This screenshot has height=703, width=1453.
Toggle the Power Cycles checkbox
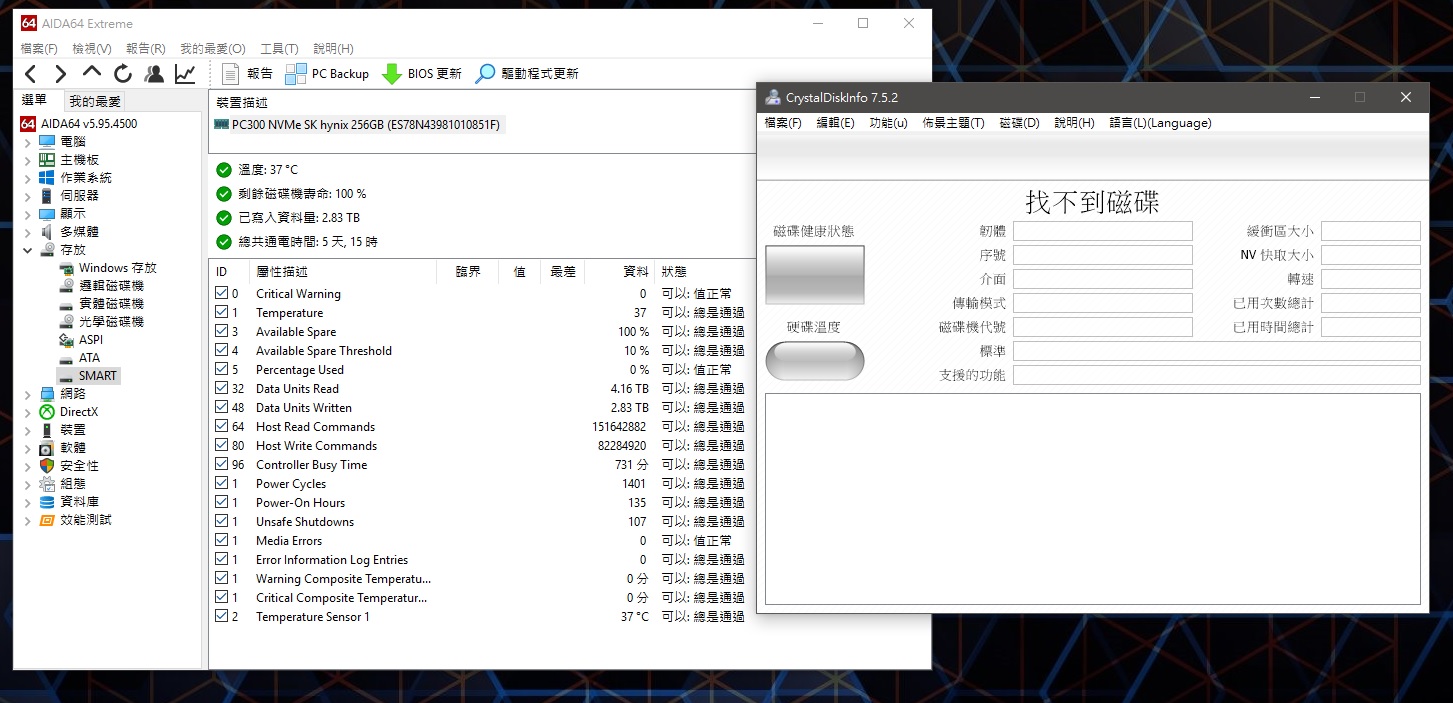click(222, 484)
